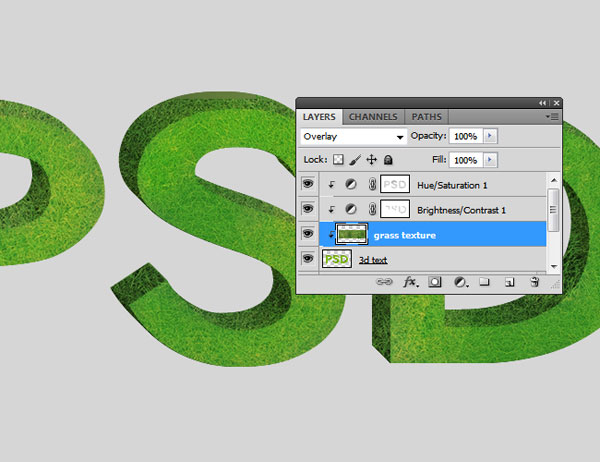Open the Opacity slider arrow
This screenshot has height=462, width=600.
tap(490, 136)
